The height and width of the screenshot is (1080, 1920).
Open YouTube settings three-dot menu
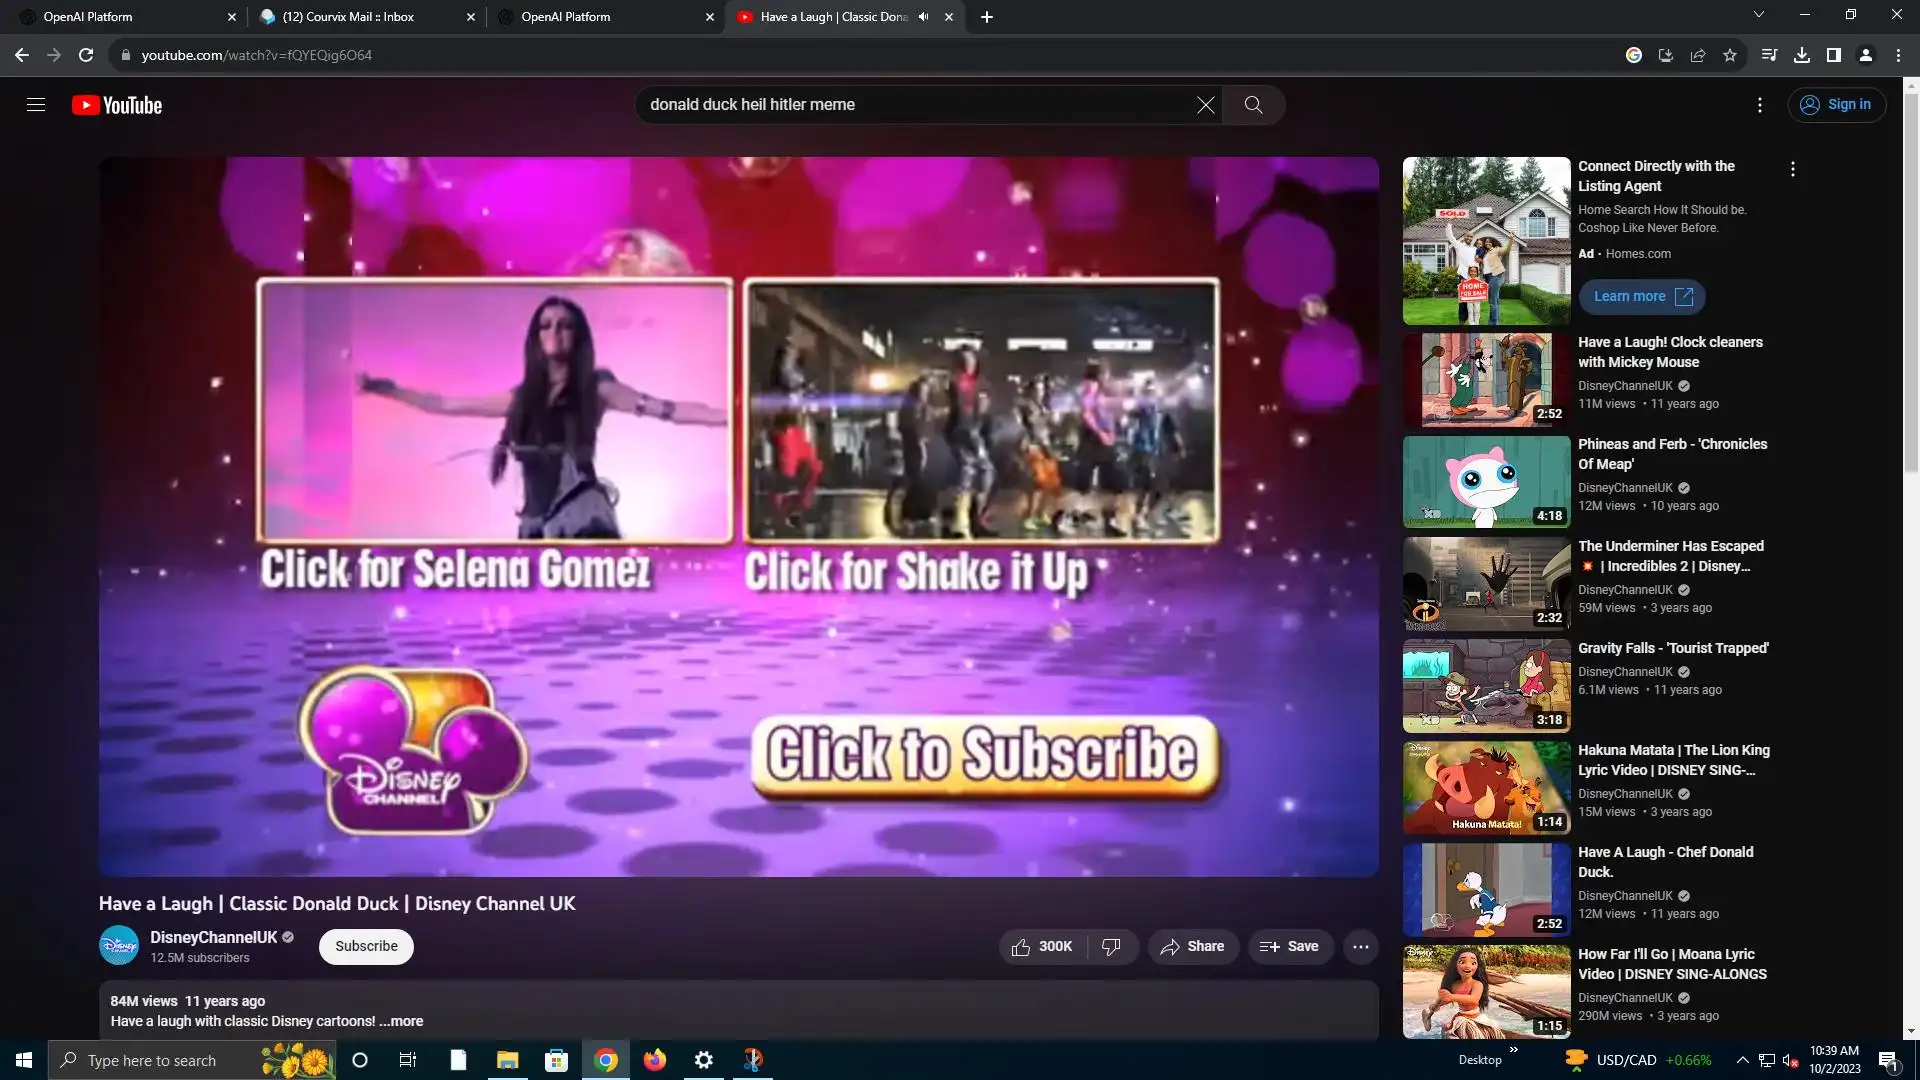coord(1760,105)
